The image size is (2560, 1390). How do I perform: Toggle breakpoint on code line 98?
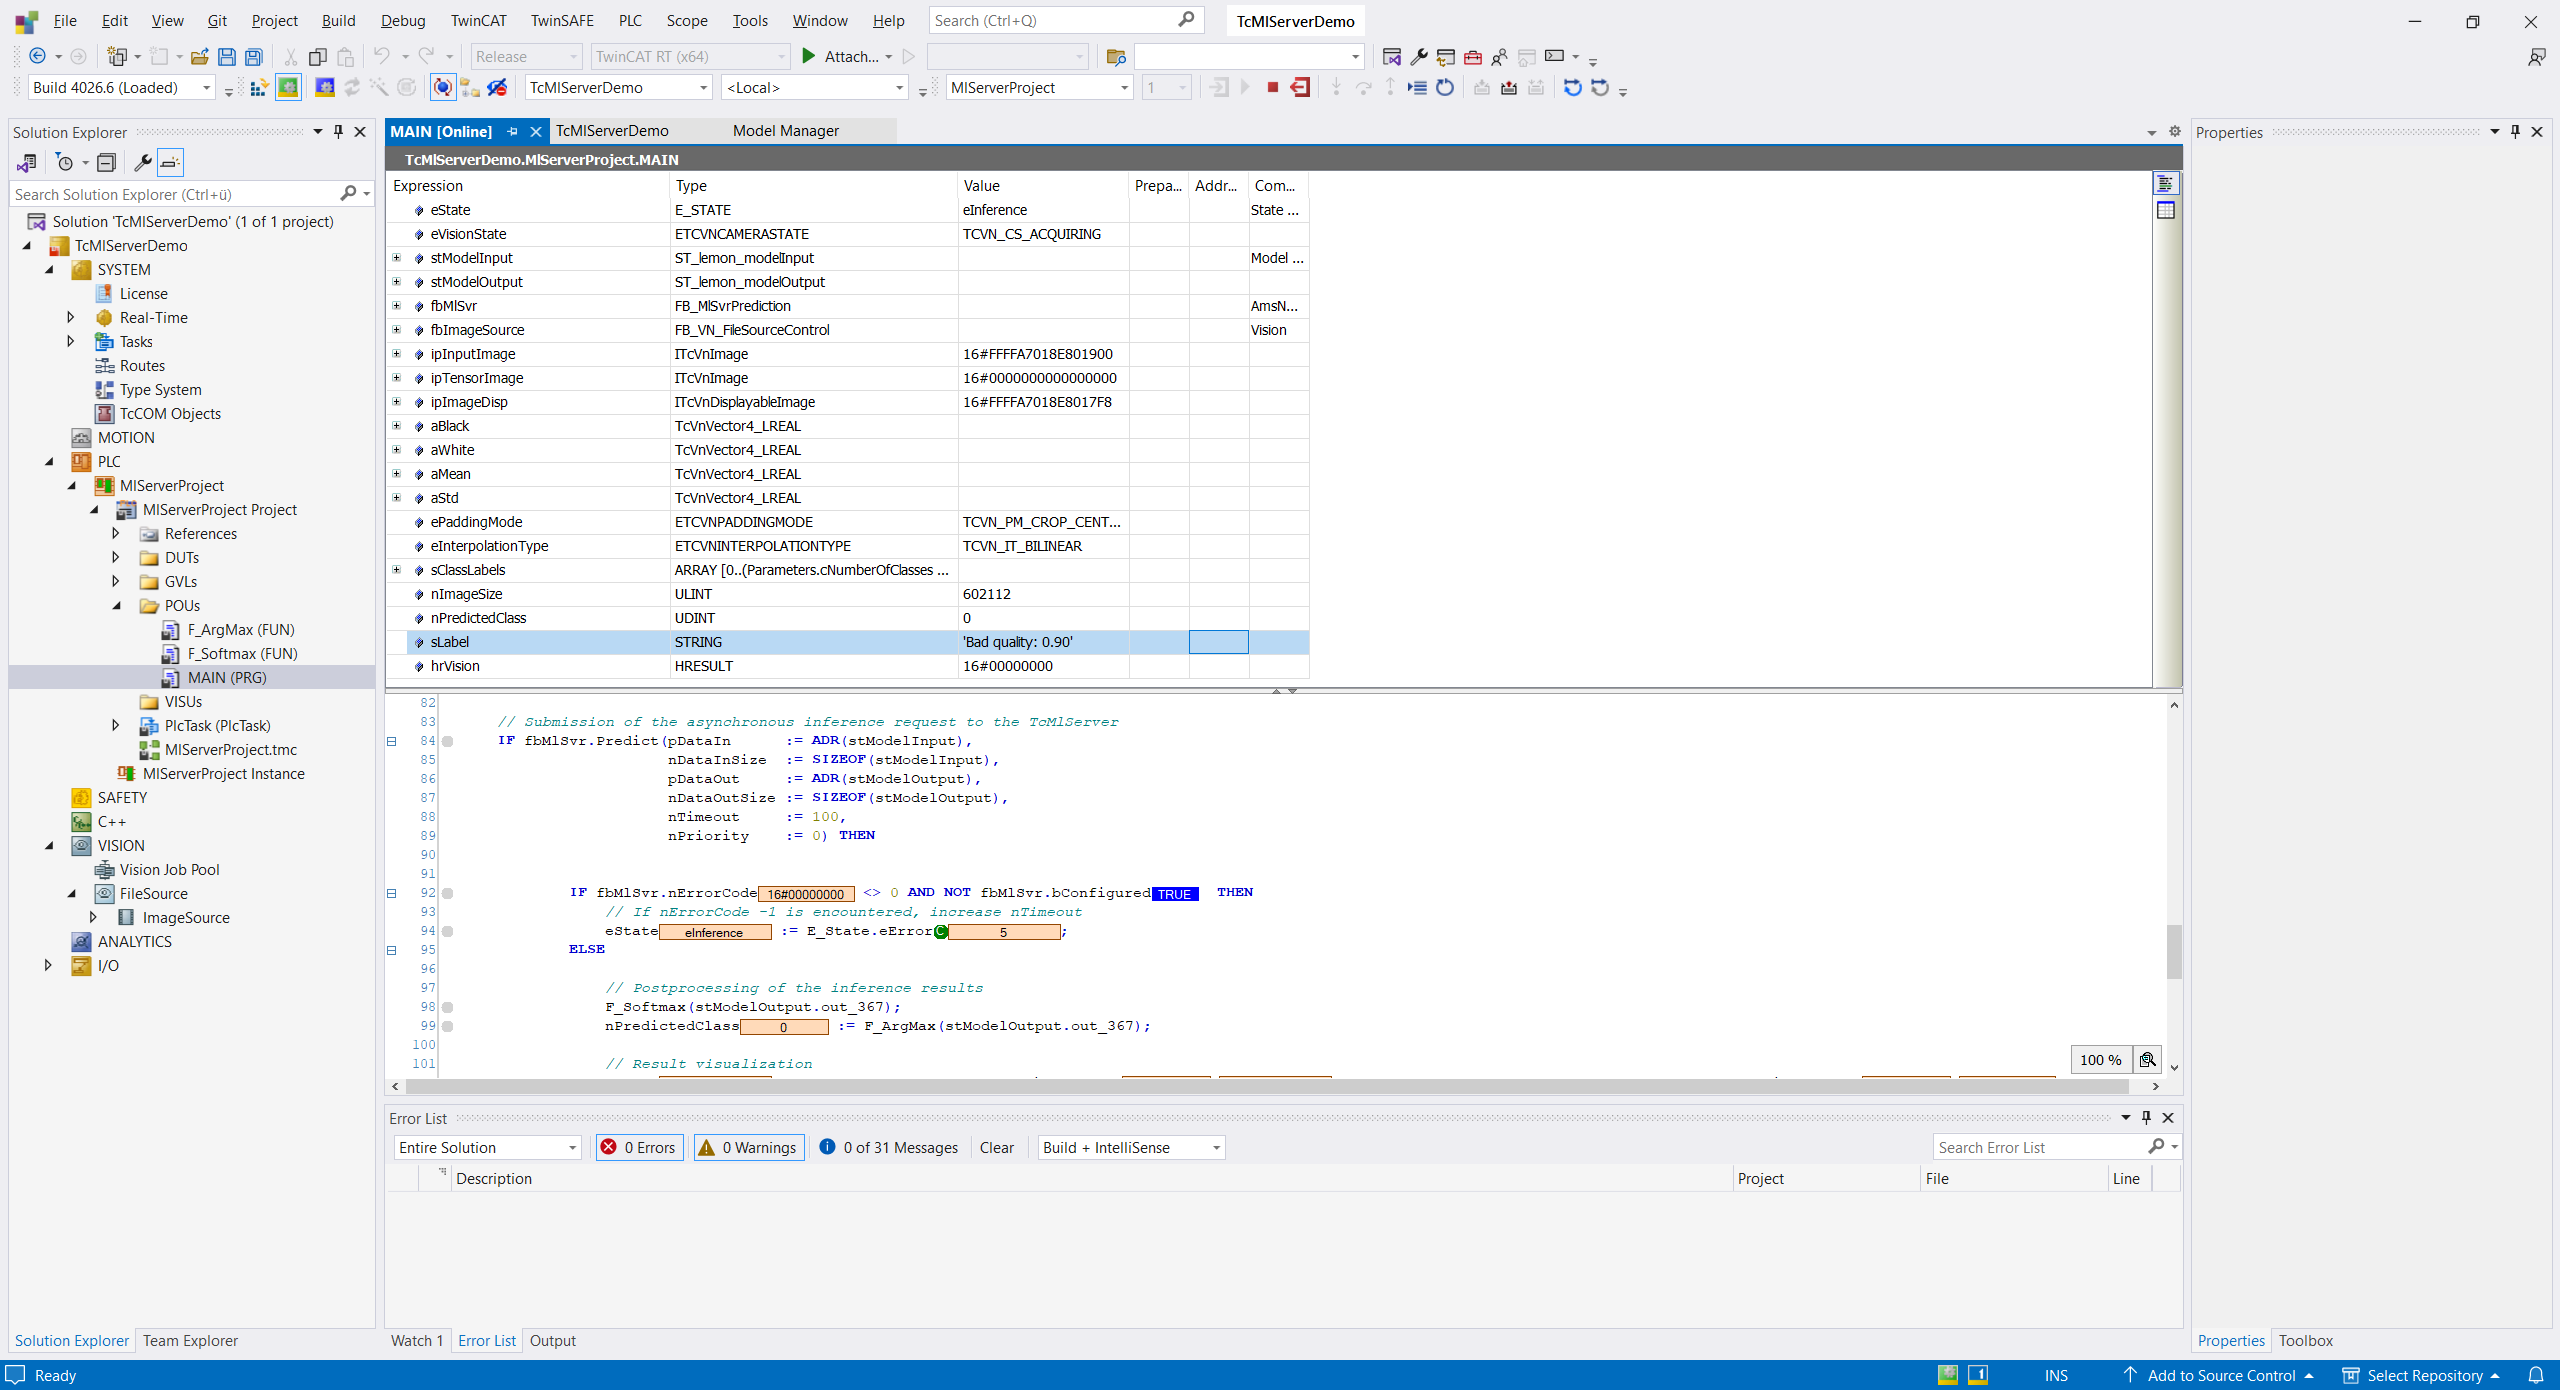[x=448, y=1007]
